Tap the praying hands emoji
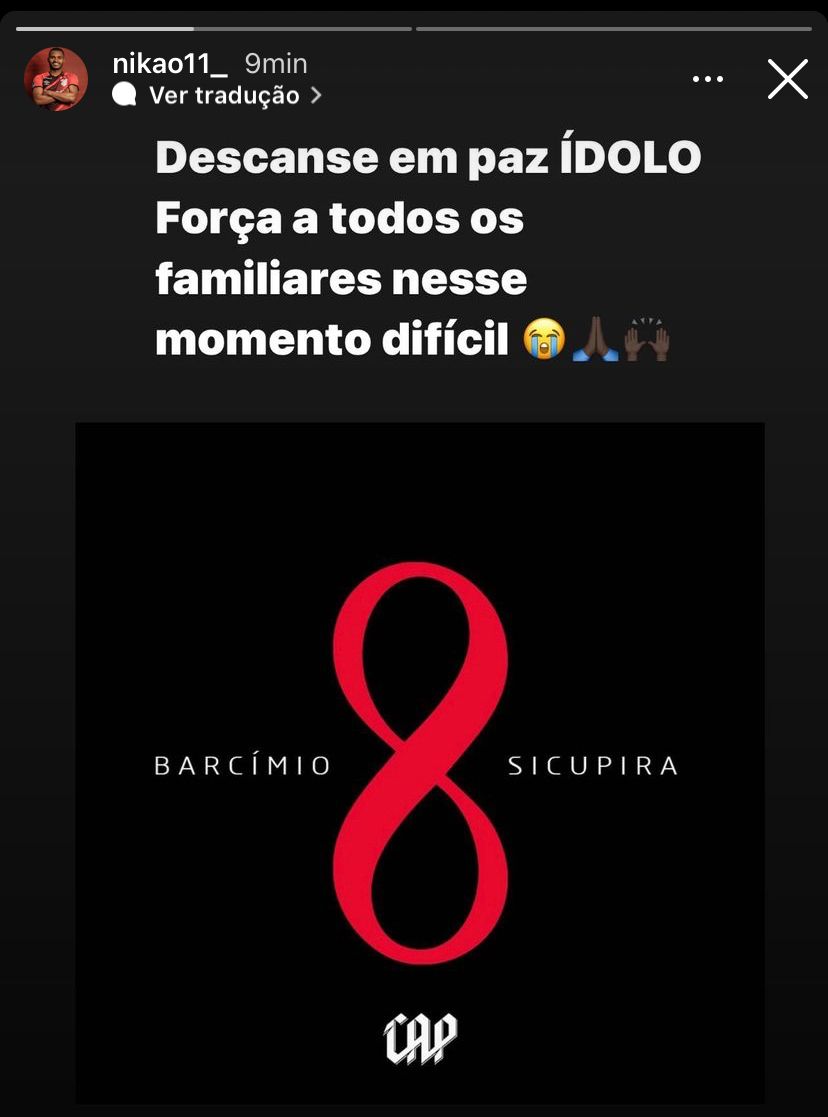This screenshot has width=828, height=1117. coord(595,339)
